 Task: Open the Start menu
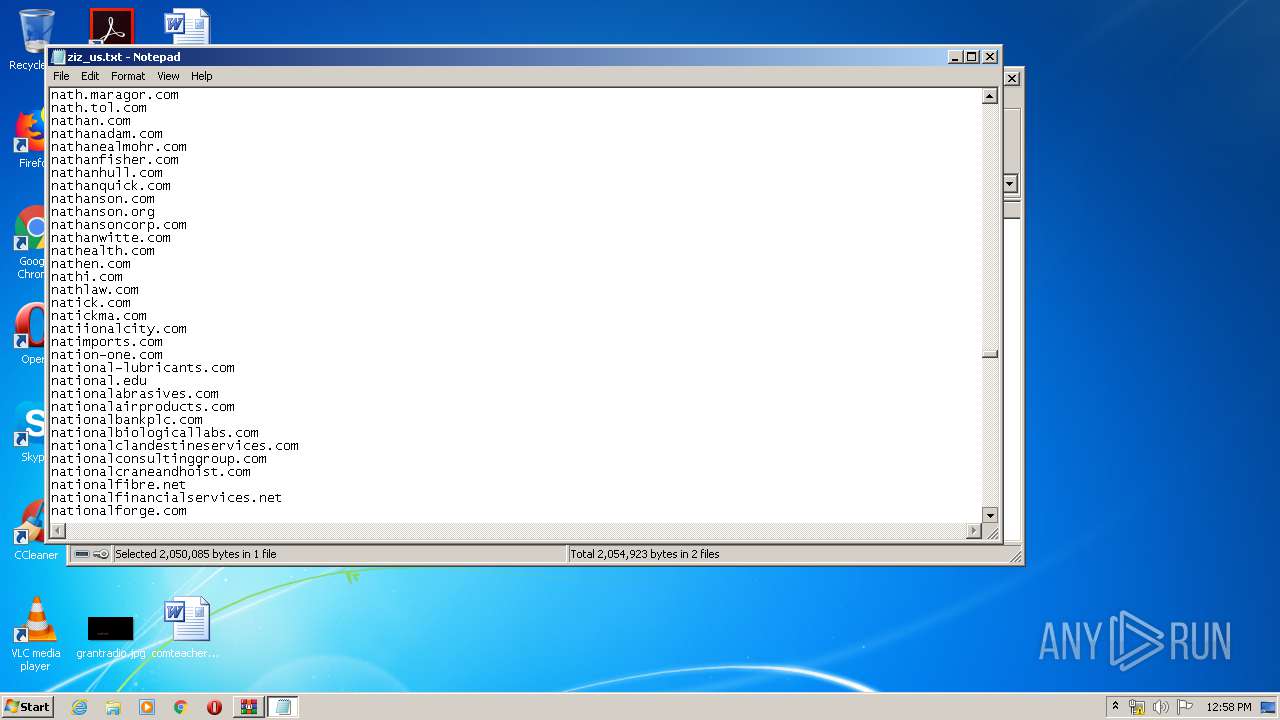pos(27,706)
